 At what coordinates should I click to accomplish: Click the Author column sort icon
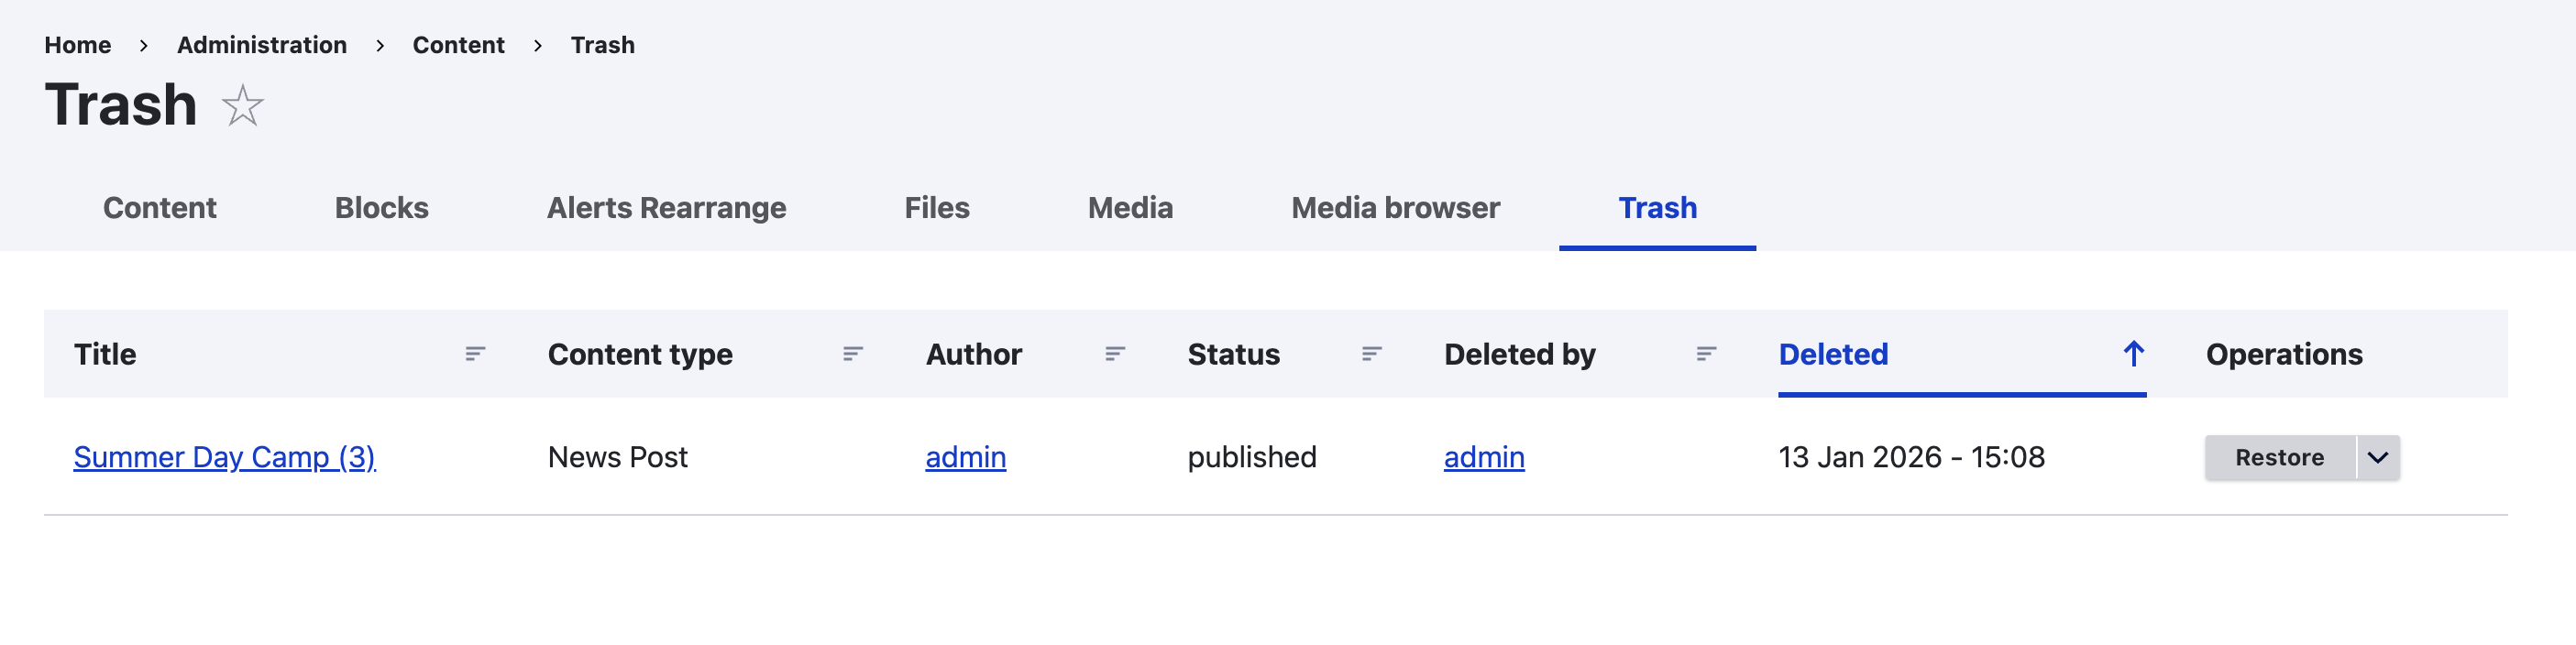[1114, 354]
